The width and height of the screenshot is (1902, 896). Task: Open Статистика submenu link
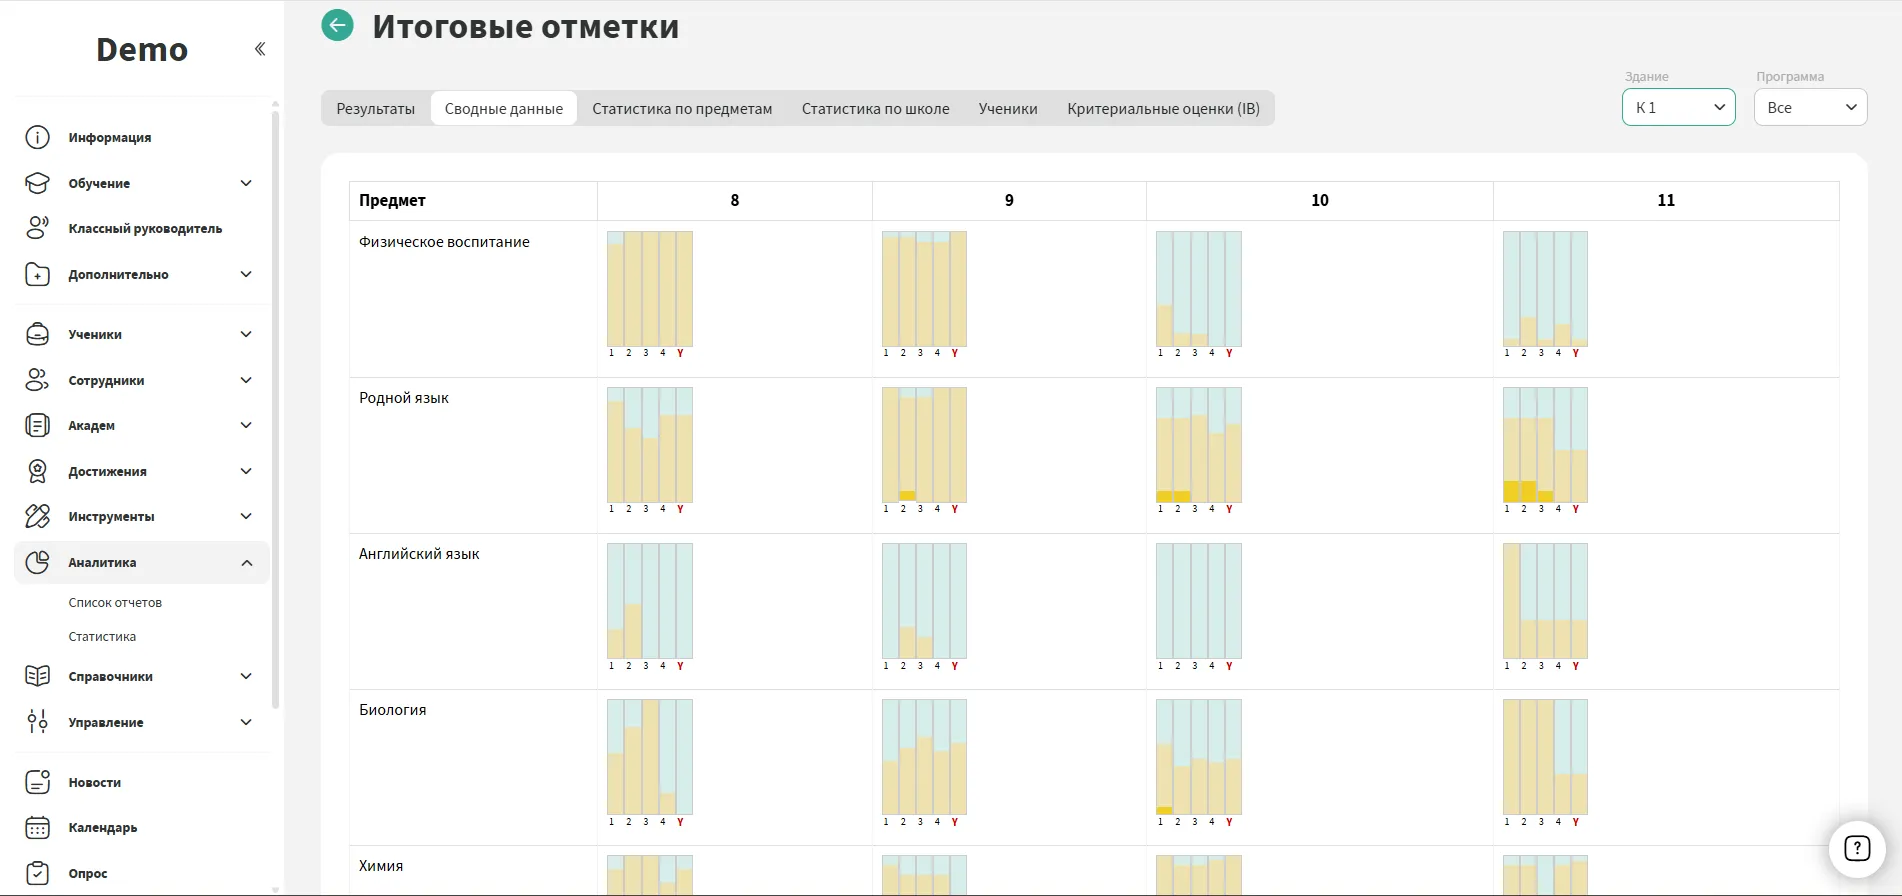tap(102, 636)
